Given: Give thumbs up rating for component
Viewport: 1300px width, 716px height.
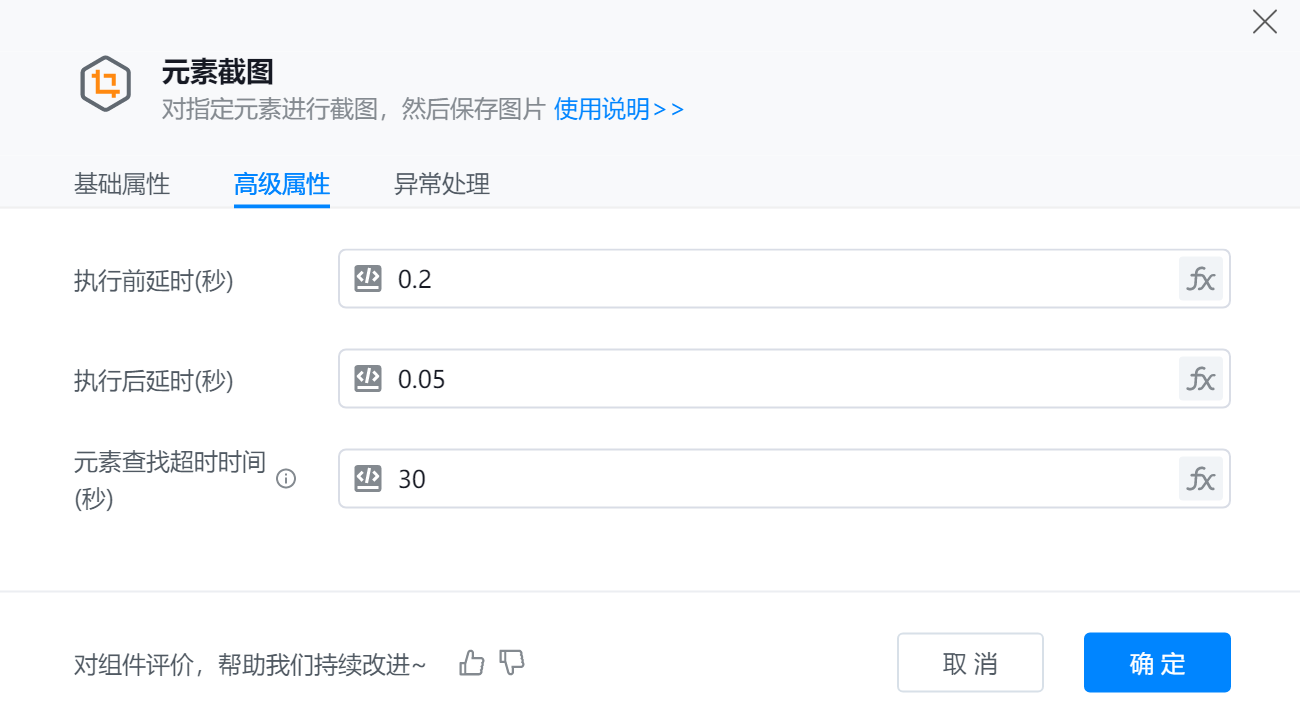Looking at the screenshot, I should 471,663.
